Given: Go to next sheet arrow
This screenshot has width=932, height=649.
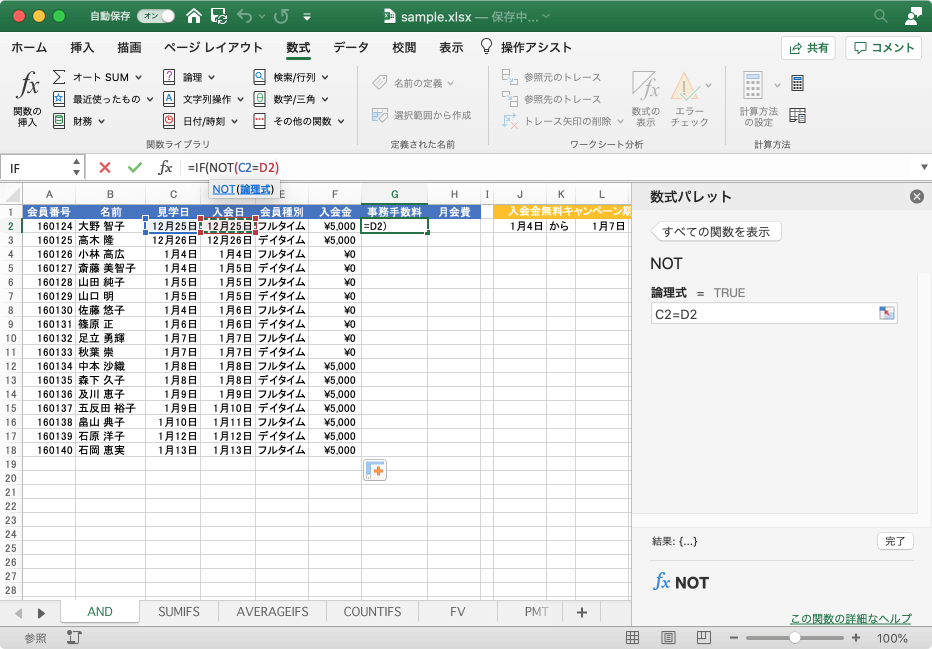Looking at the screenshot, I should tap(41, 613).
